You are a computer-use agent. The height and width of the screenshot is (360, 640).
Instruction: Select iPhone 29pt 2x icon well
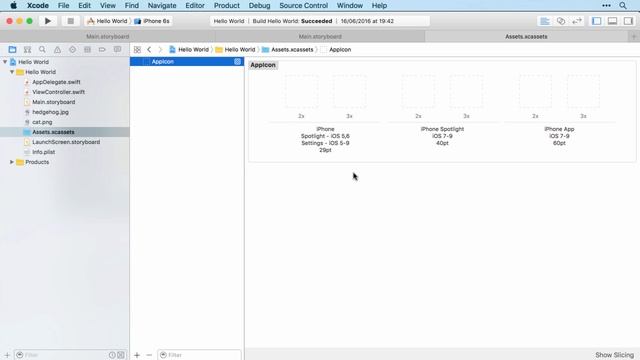point(302,91)
